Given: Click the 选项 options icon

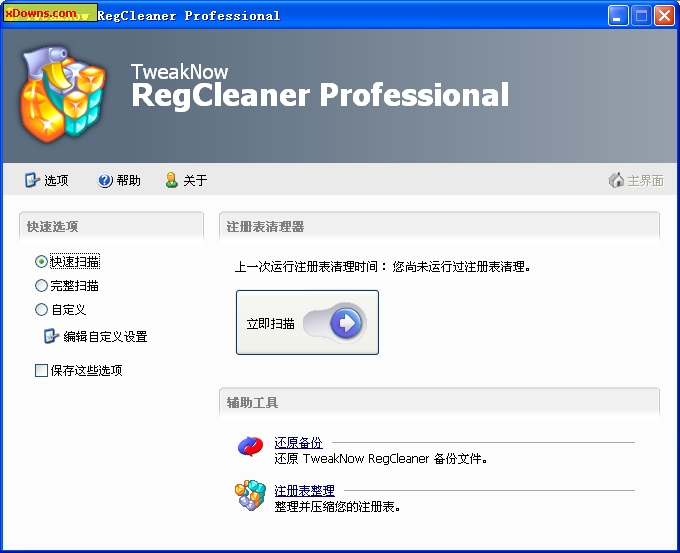Looking at the screenshot, I should (x=32, y=180).
